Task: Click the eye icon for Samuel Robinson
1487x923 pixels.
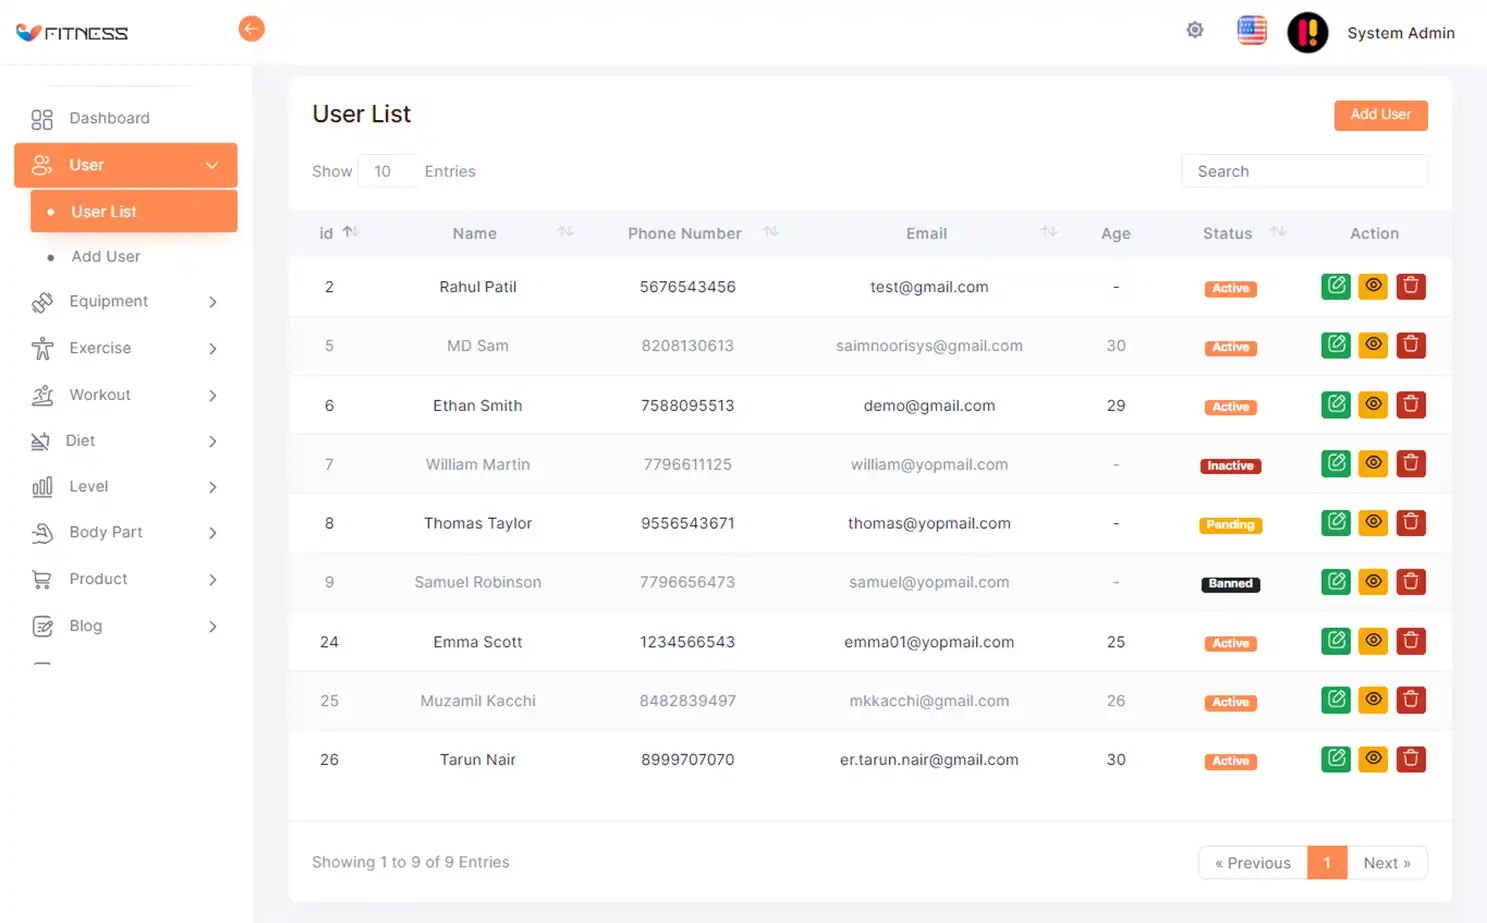Action: [1373, 582]
